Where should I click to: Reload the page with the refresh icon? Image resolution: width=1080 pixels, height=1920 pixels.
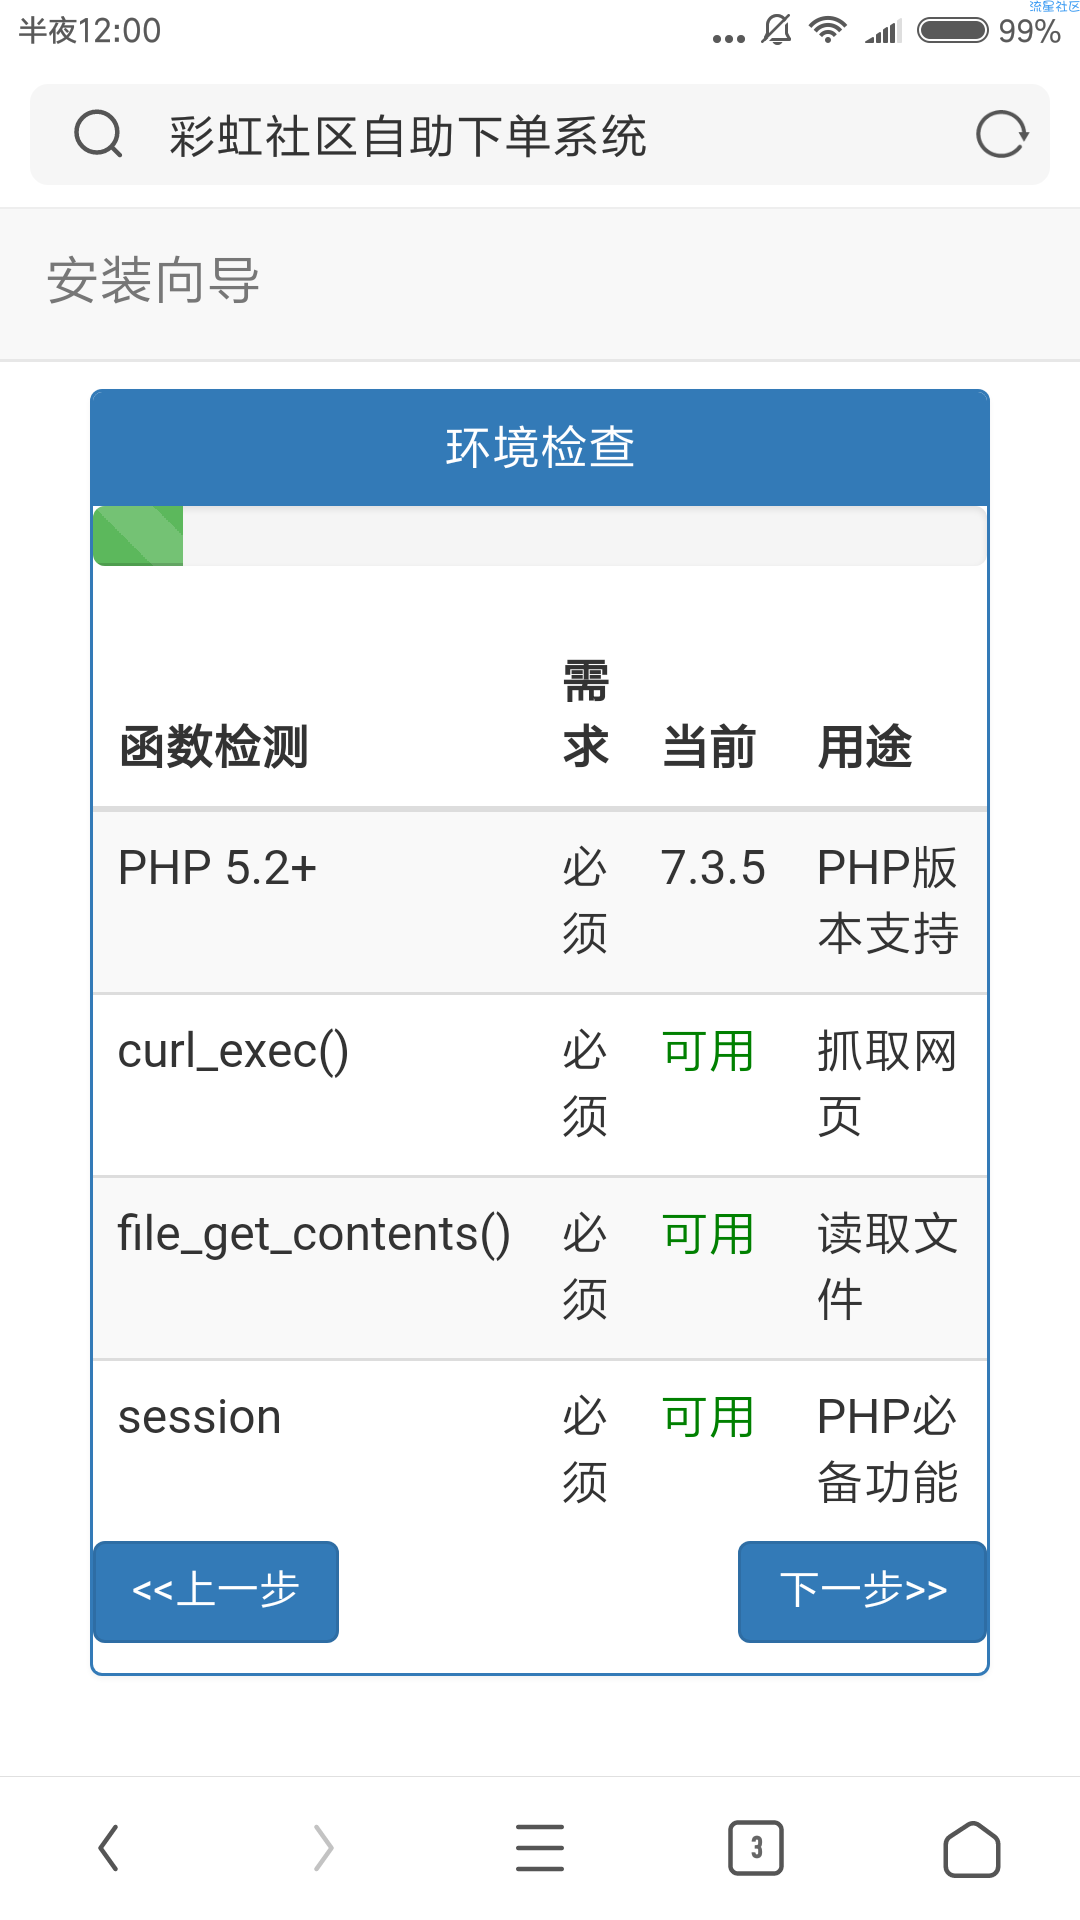point(1001,134)
